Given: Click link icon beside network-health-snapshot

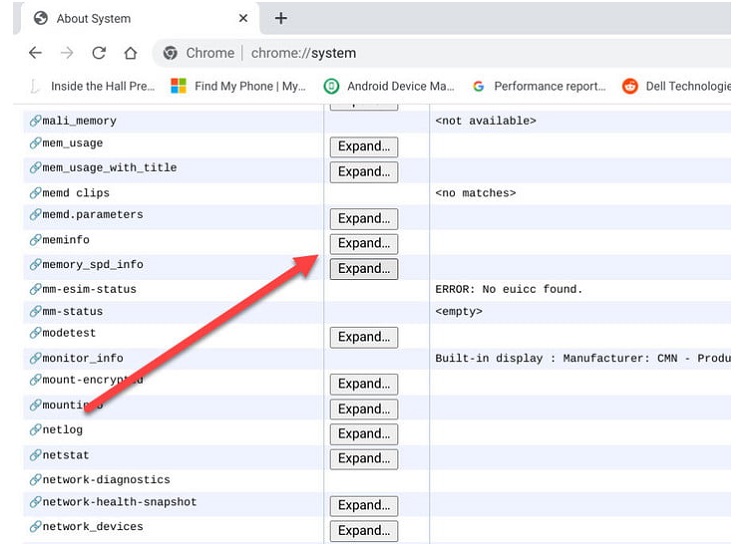Looking at the screenshot, I should [x=35, y=502].
